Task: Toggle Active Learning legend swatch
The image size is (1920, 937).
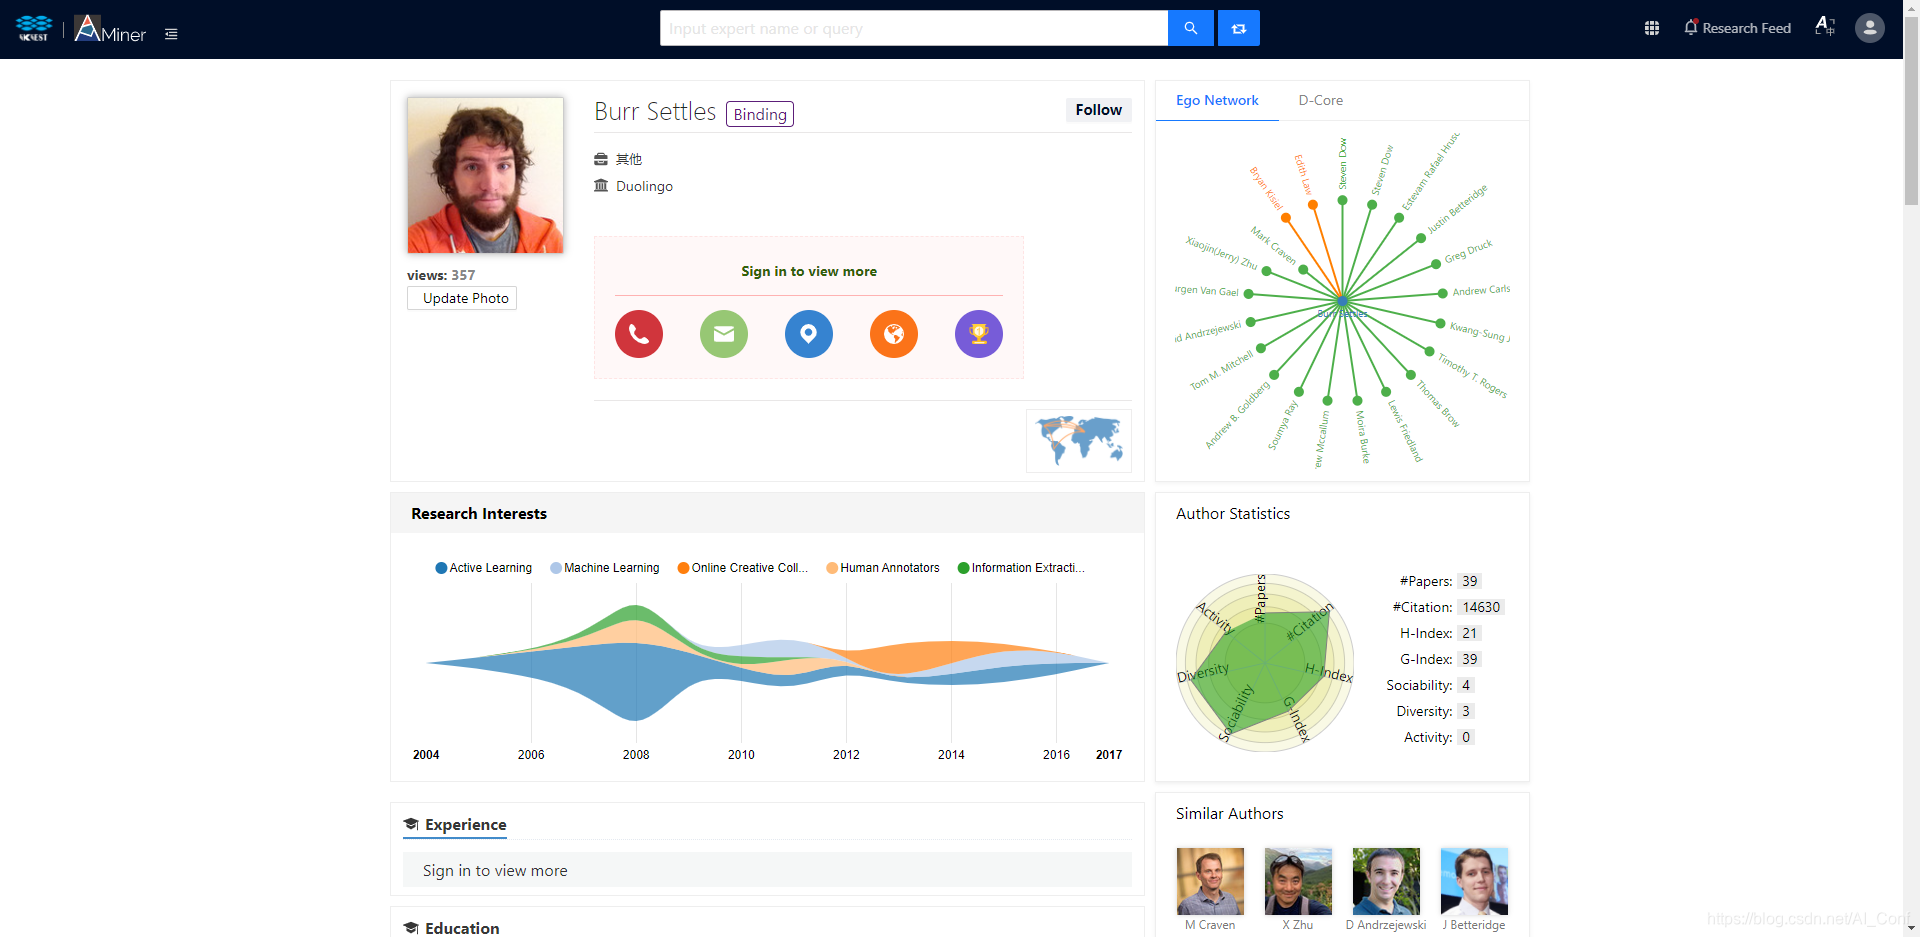Action: pos(441,568)
